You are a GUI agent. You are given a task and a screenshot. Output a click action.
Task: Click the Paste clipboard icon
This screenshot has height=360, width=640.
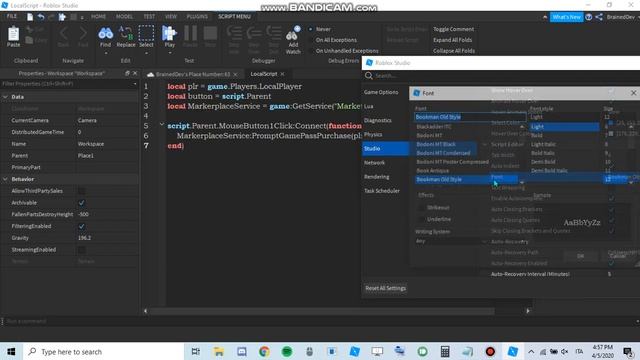click(13, 33)
